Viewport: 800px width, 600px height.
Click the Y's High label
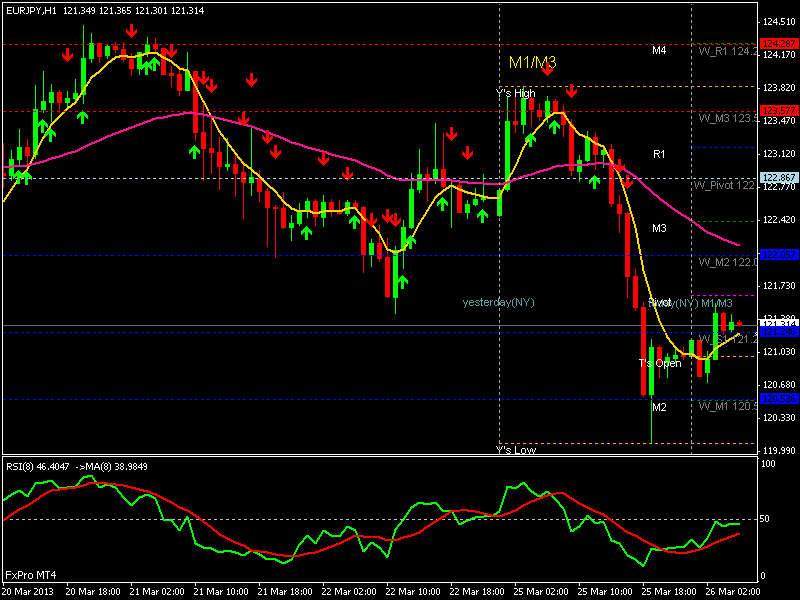[x=515, y=93]
